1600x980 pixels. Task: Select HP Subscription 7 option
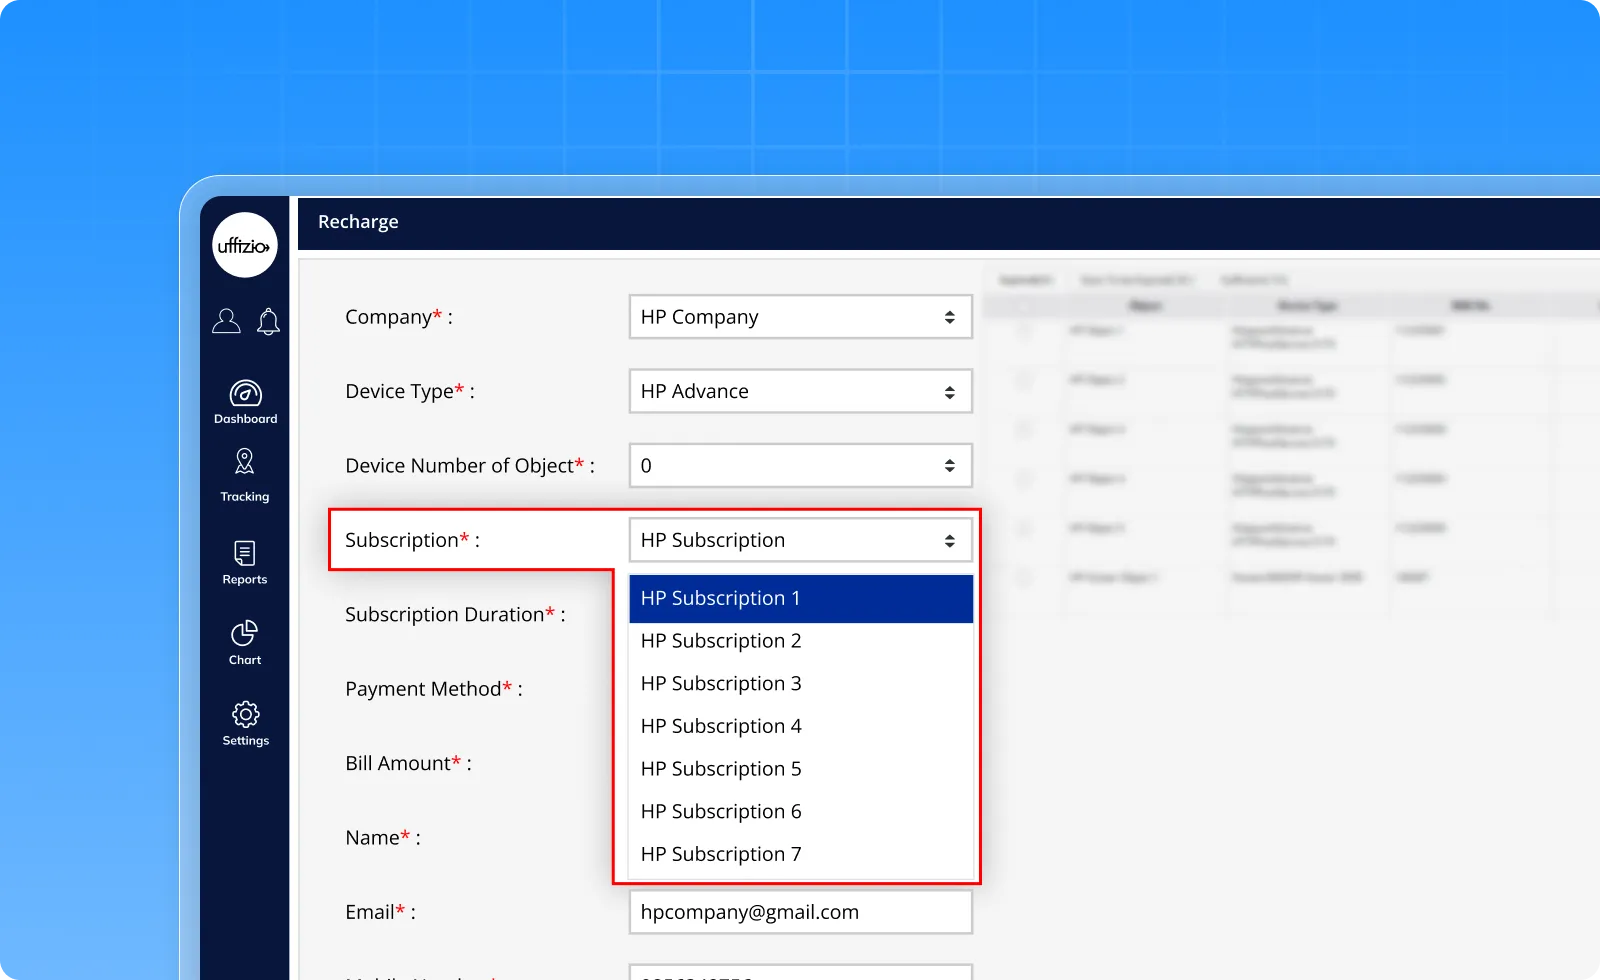click(800, 854)
